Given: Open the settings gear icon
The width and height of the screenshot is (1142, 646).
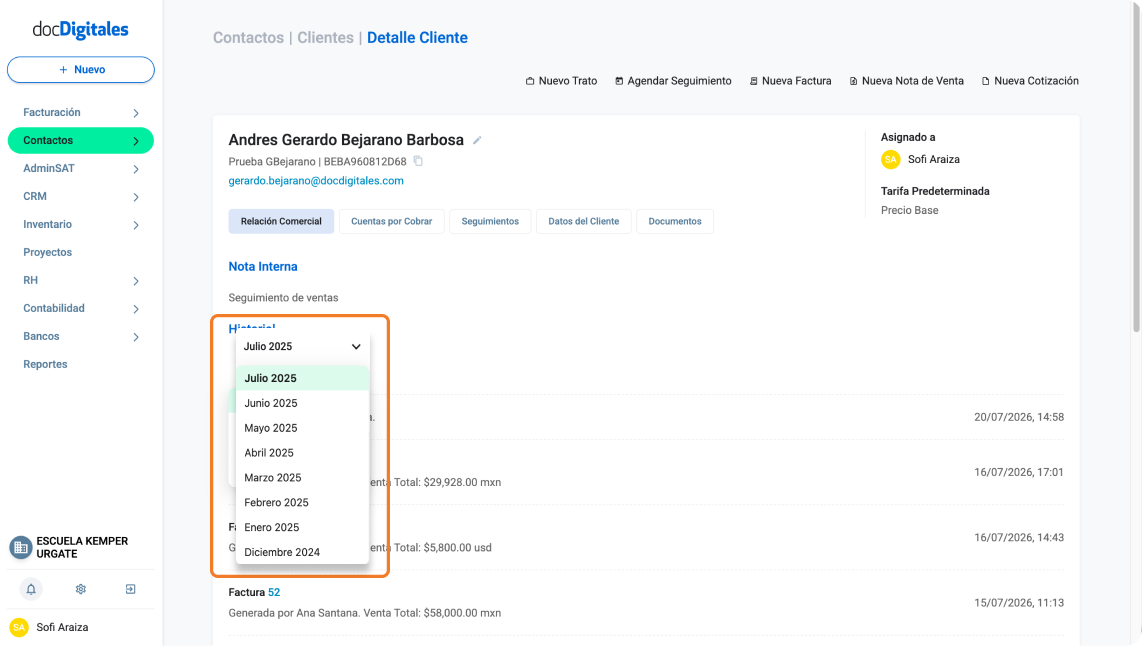Looking at the screenshot, I should click(81, 589).
